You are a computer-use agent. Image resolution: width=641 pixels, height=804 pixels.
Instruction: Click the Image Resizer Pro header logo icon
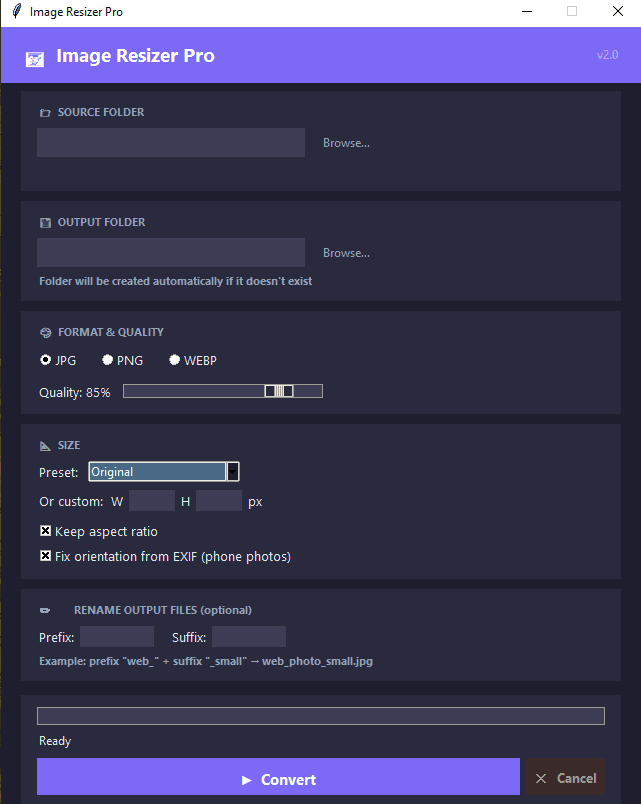pos(35,59)
